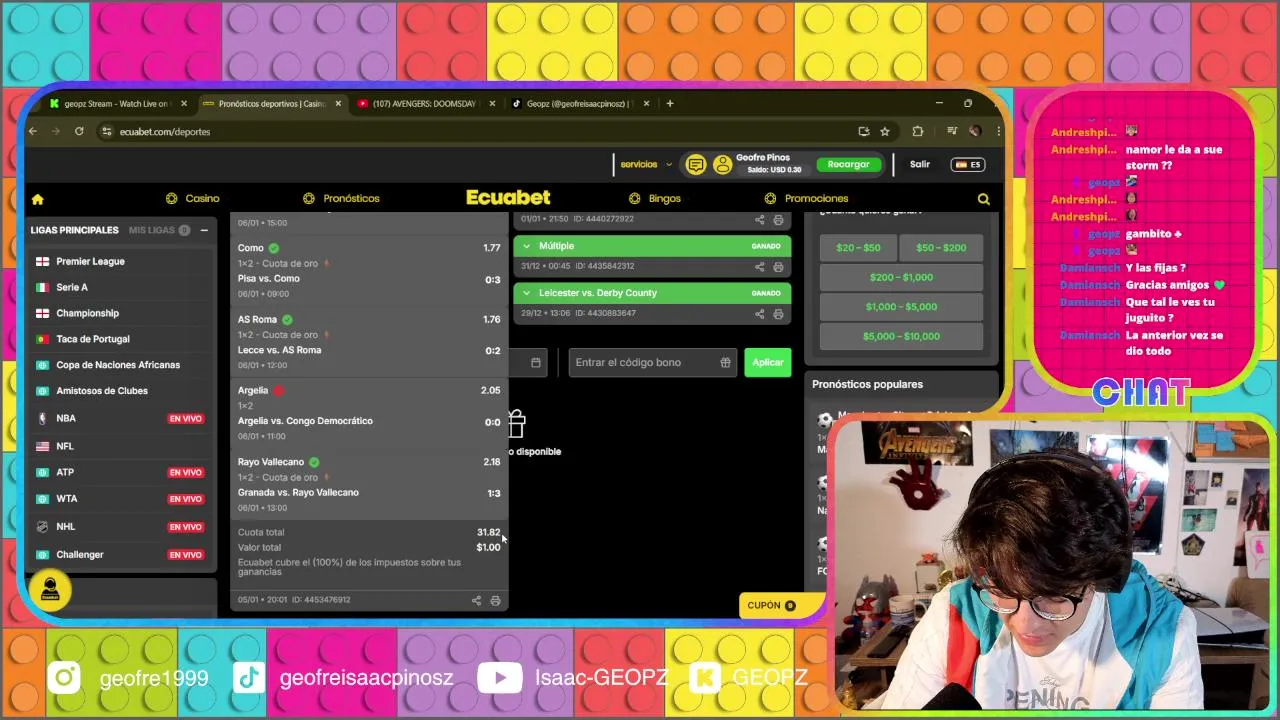Open the Promociones menu
Viewport: 1280px width, 720px height.
click(x=807, y=199)
